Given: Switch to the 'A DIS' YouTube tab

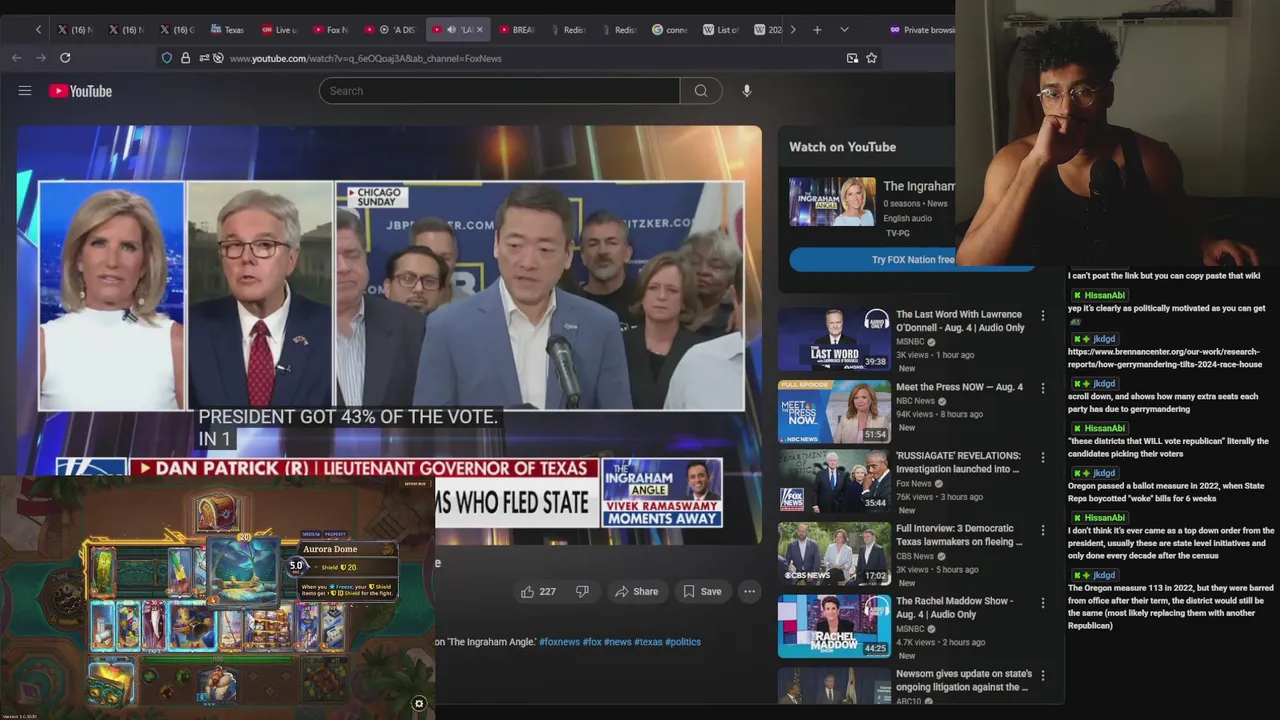Looking at the screenshot, I should (x=391, y=30).
